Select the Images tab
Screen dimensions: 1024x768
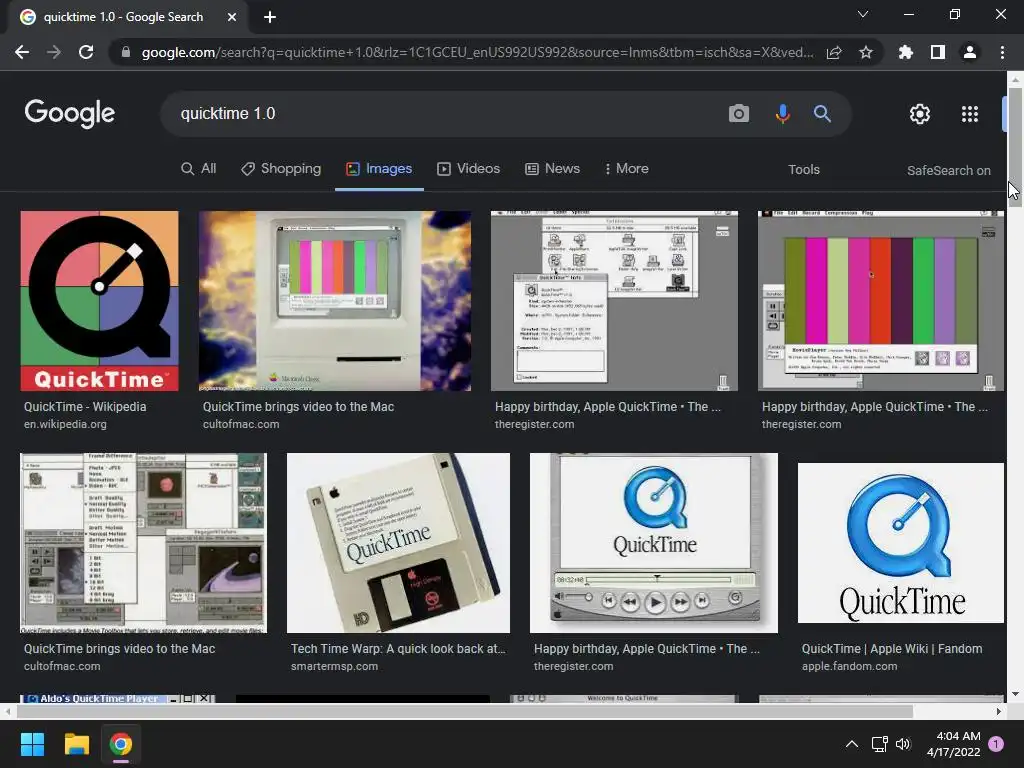379,168
